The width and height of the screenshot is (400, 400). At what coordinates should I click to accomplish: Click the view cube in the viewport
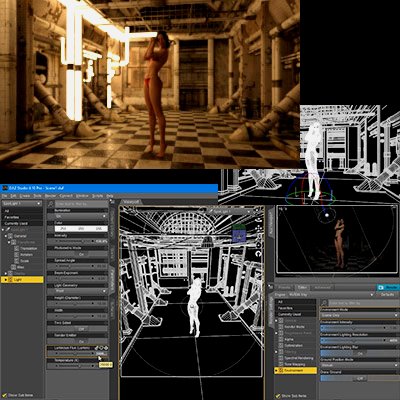tap(239, 233)
